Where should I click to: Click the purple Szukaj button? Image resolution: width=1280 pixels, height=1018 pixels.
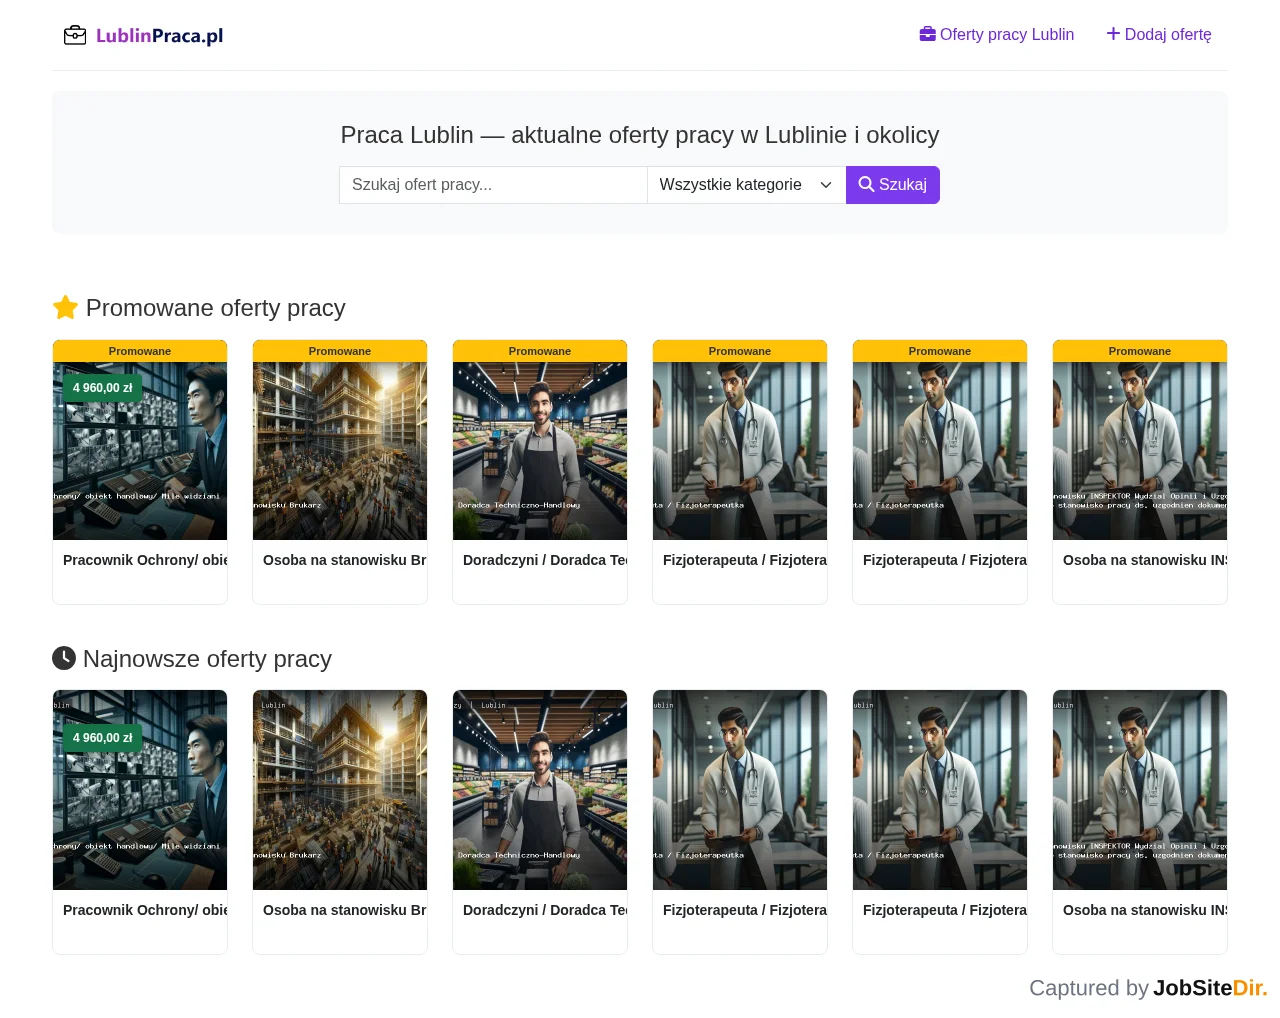893,185
